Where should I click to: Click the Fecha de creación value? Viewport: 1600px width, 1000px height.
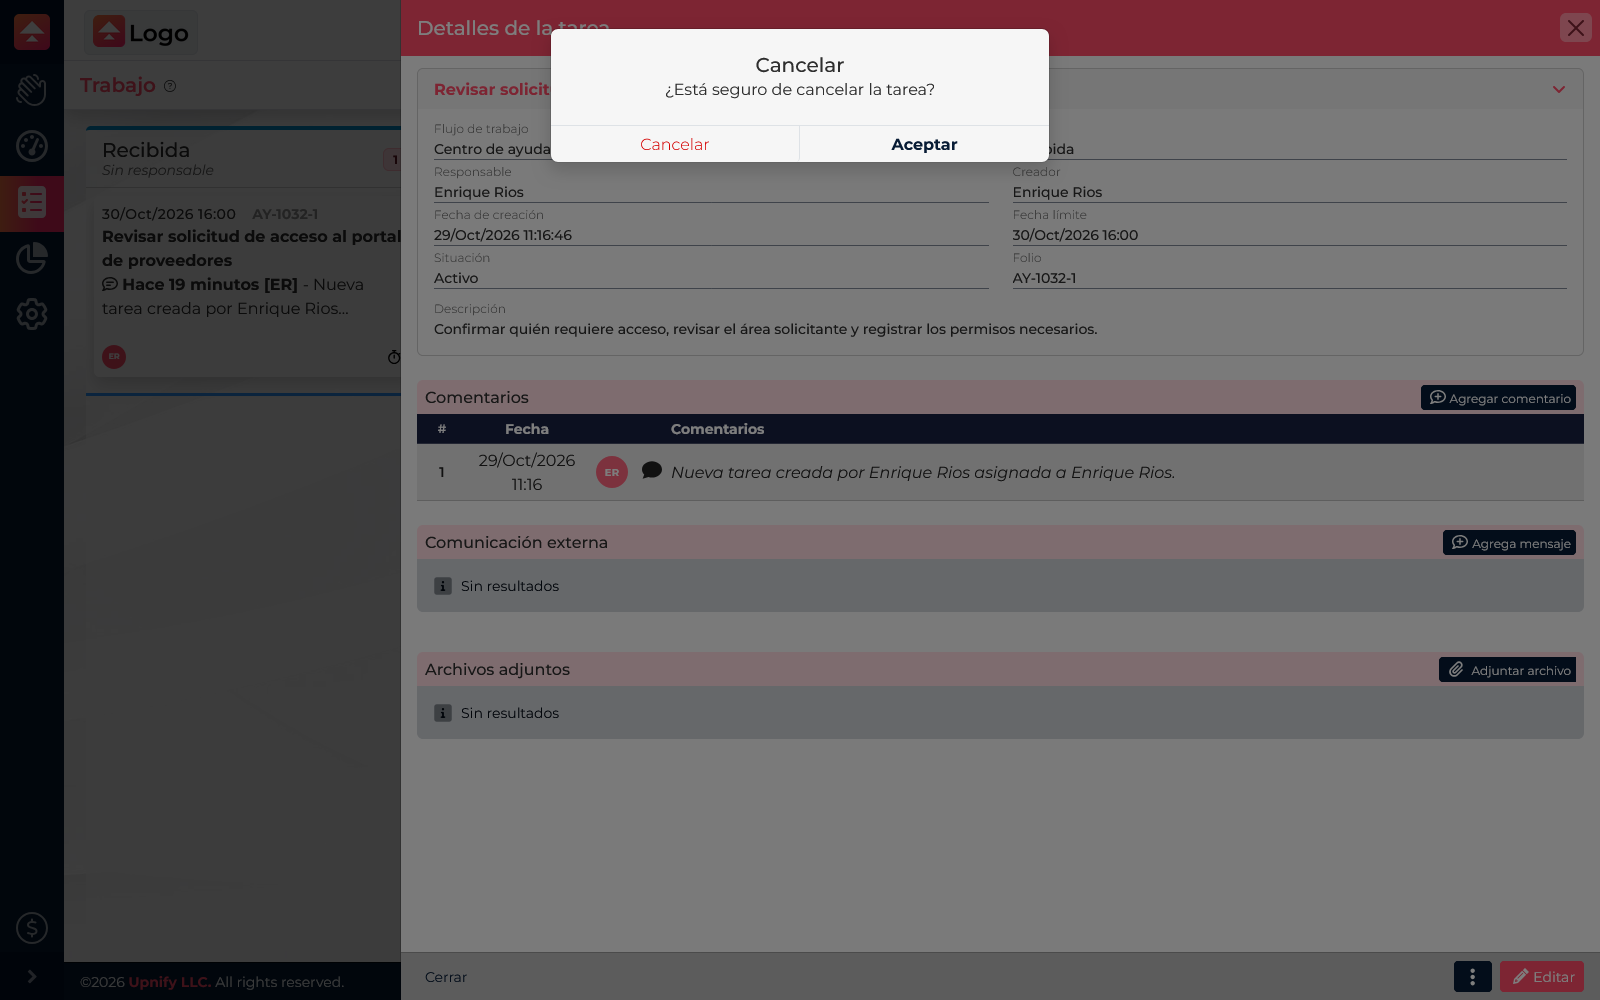(x=503, y=235)
